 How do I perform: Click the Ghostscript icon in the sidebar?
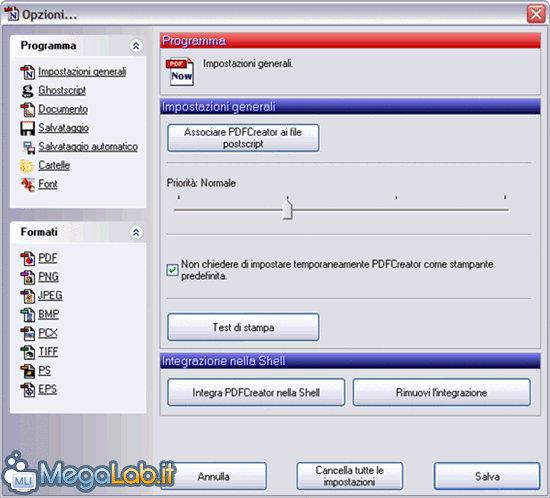[27, 90]
